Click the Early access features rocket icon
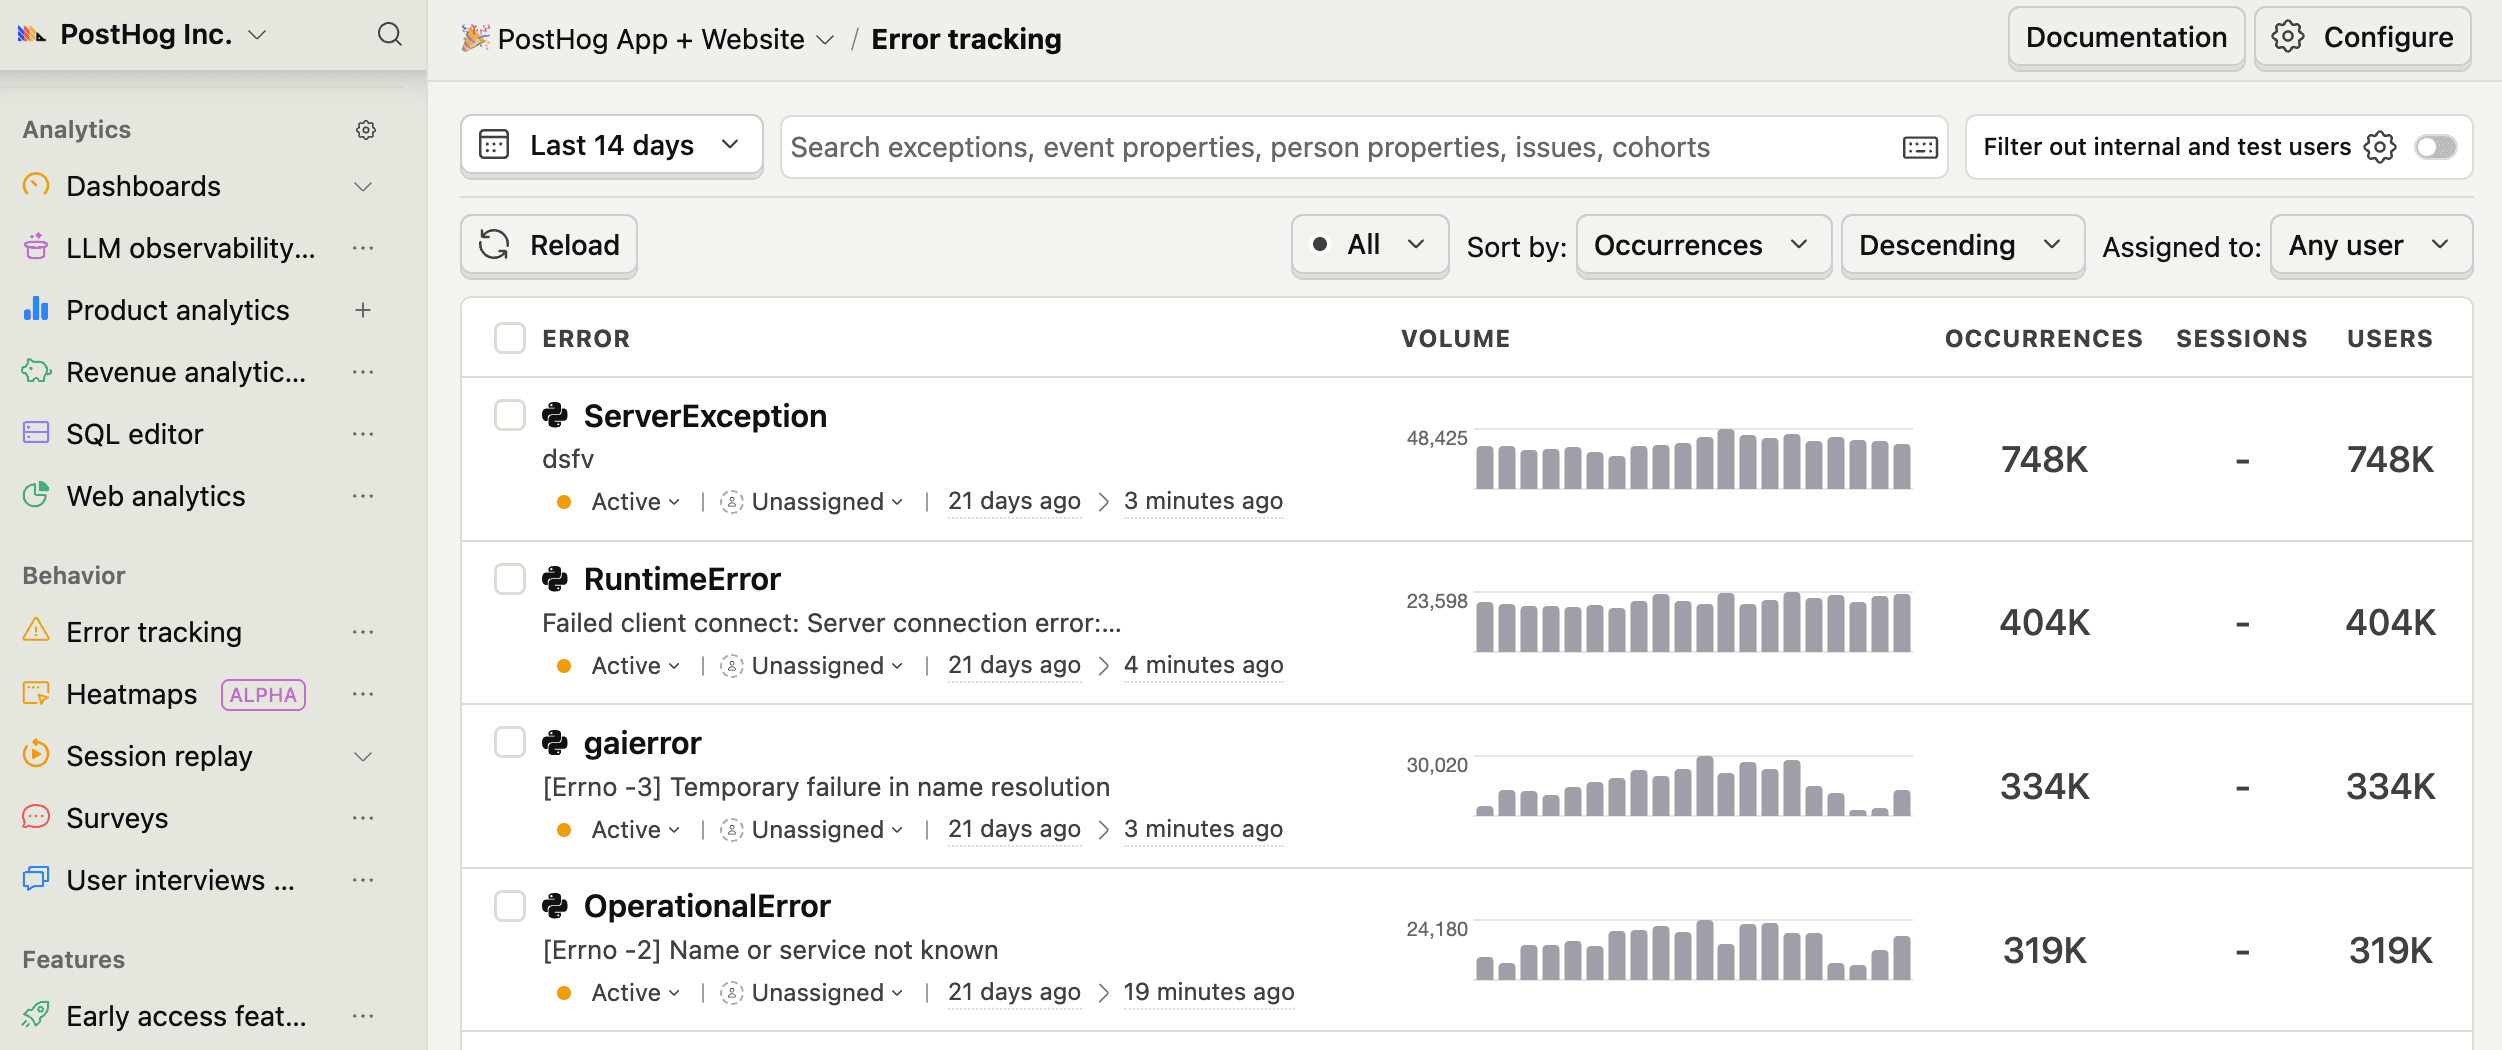 point(36,1015)
